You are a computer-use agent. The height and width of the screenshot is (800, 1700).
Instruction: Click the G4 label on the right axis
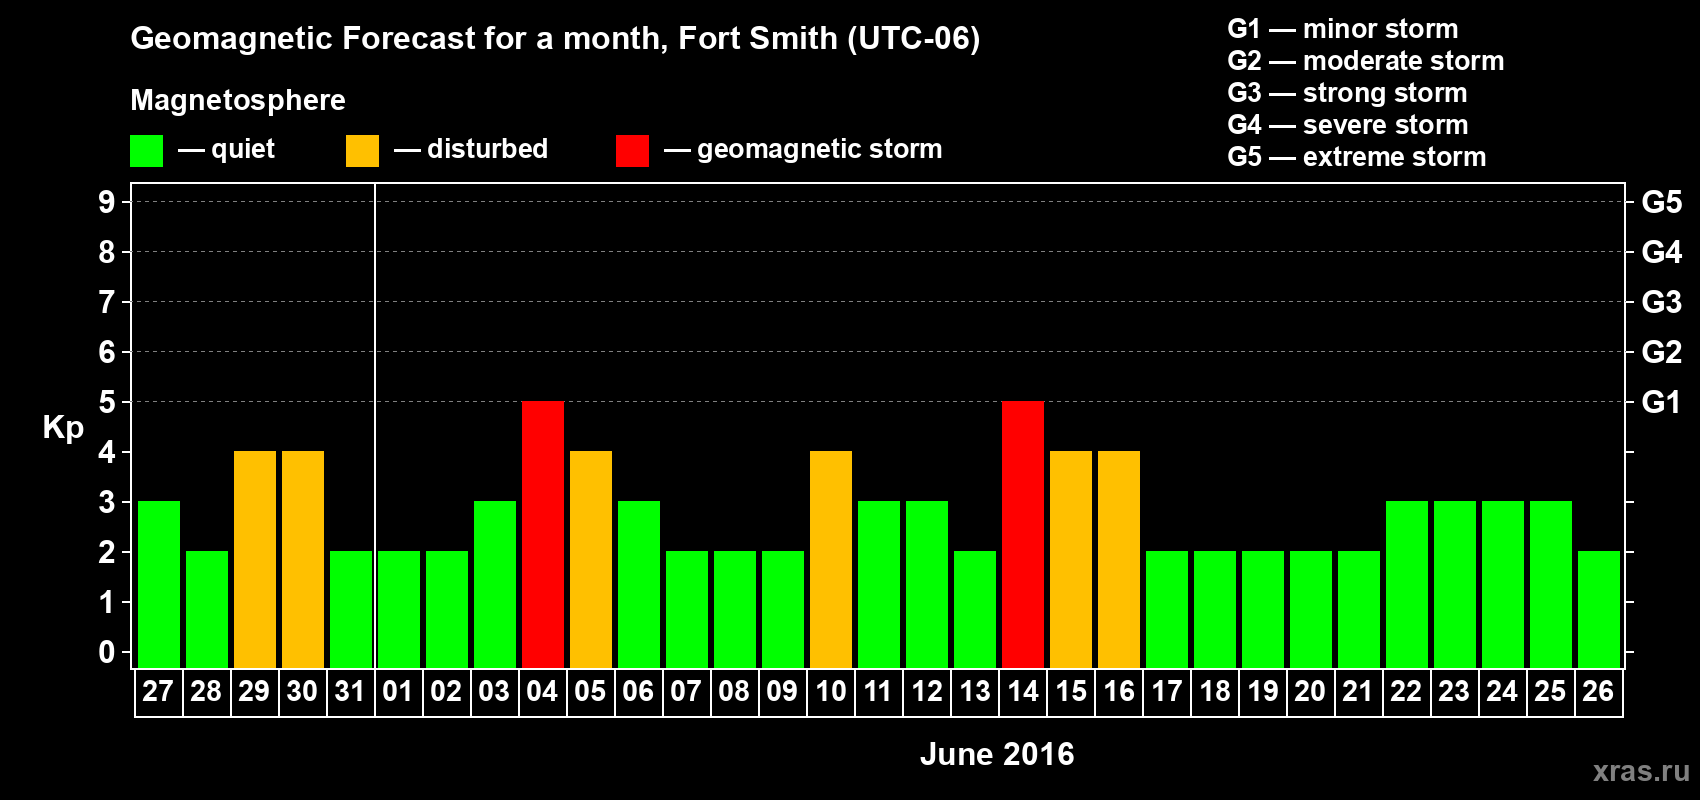(x=1662, y=252)
